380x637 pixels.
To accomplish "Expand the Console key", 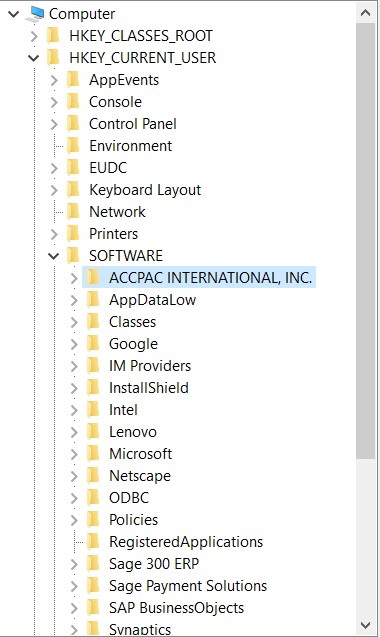I will pyautogui.click(x=54, y=102).
